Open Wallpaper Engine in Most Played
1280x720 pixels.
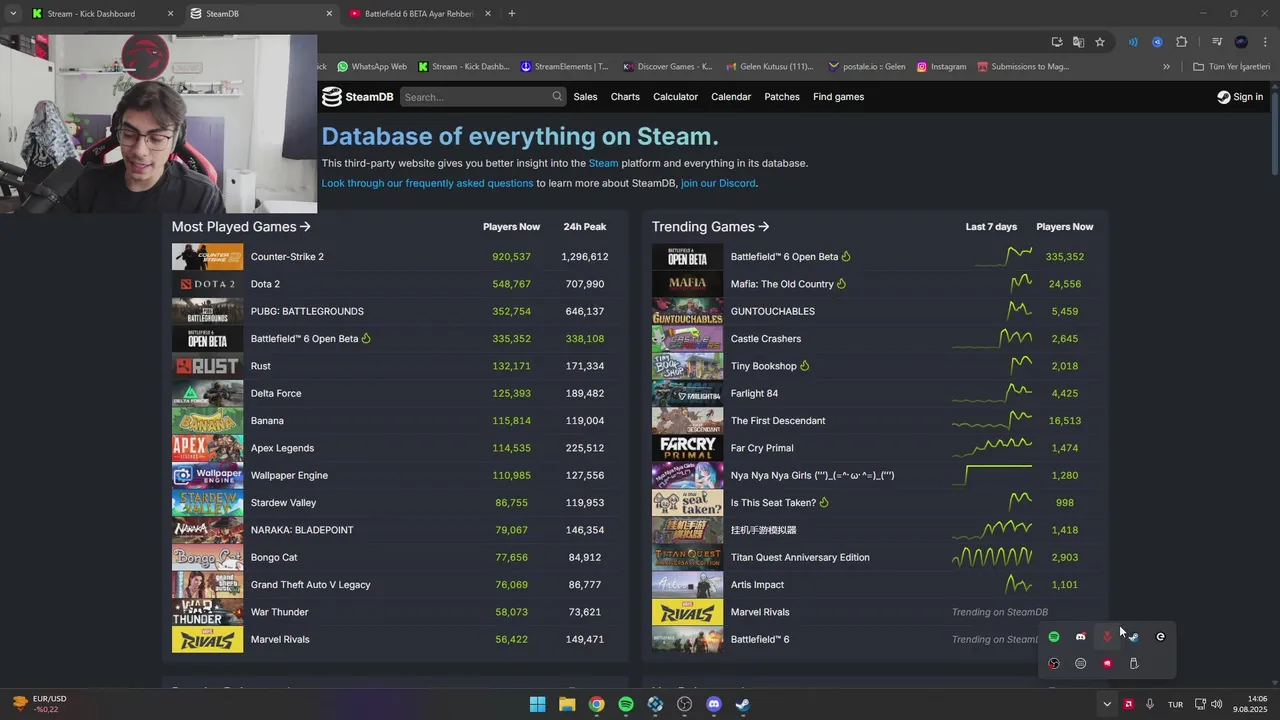pos(289,475)
